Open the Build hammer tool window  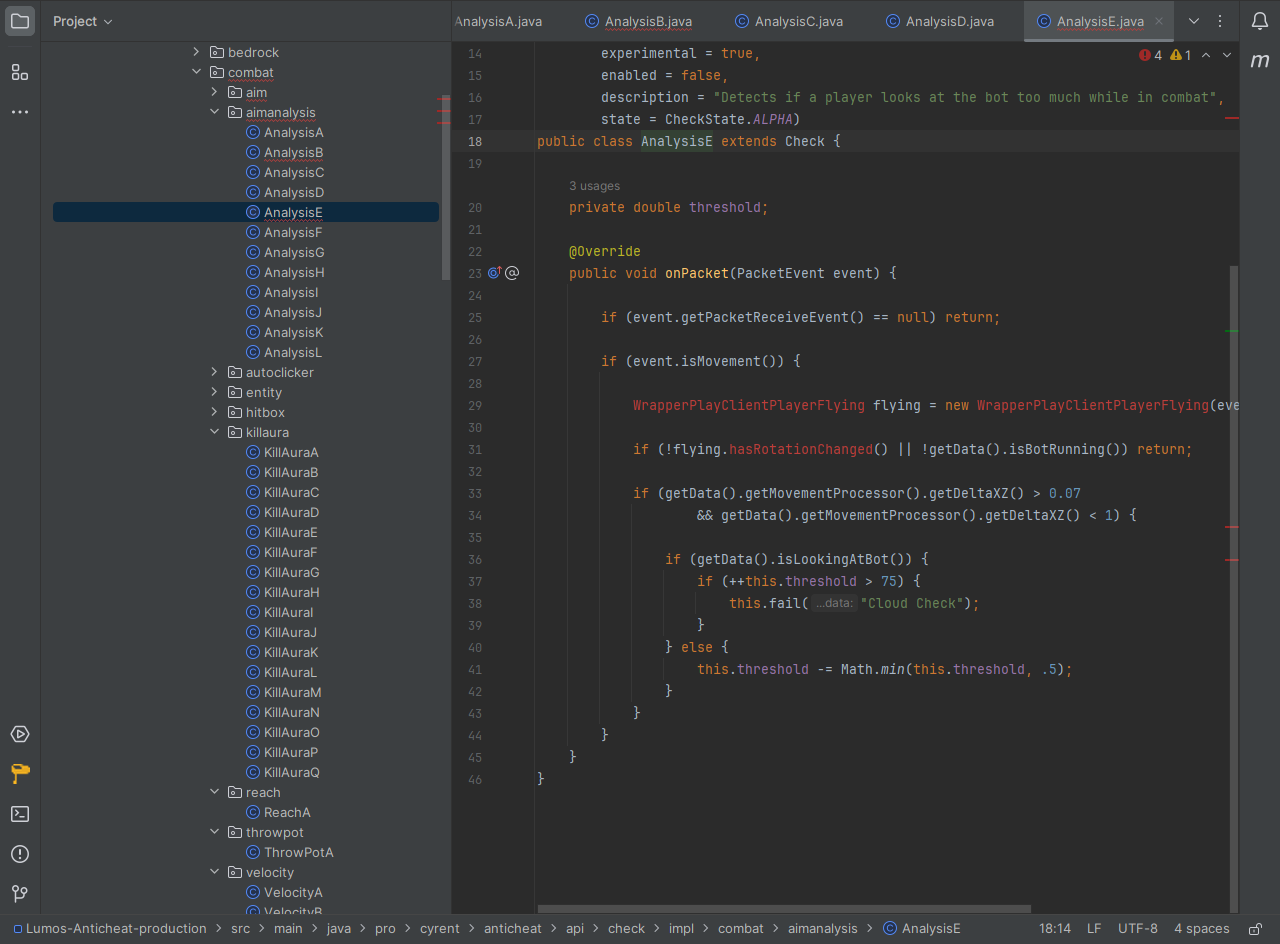(20, 773)
